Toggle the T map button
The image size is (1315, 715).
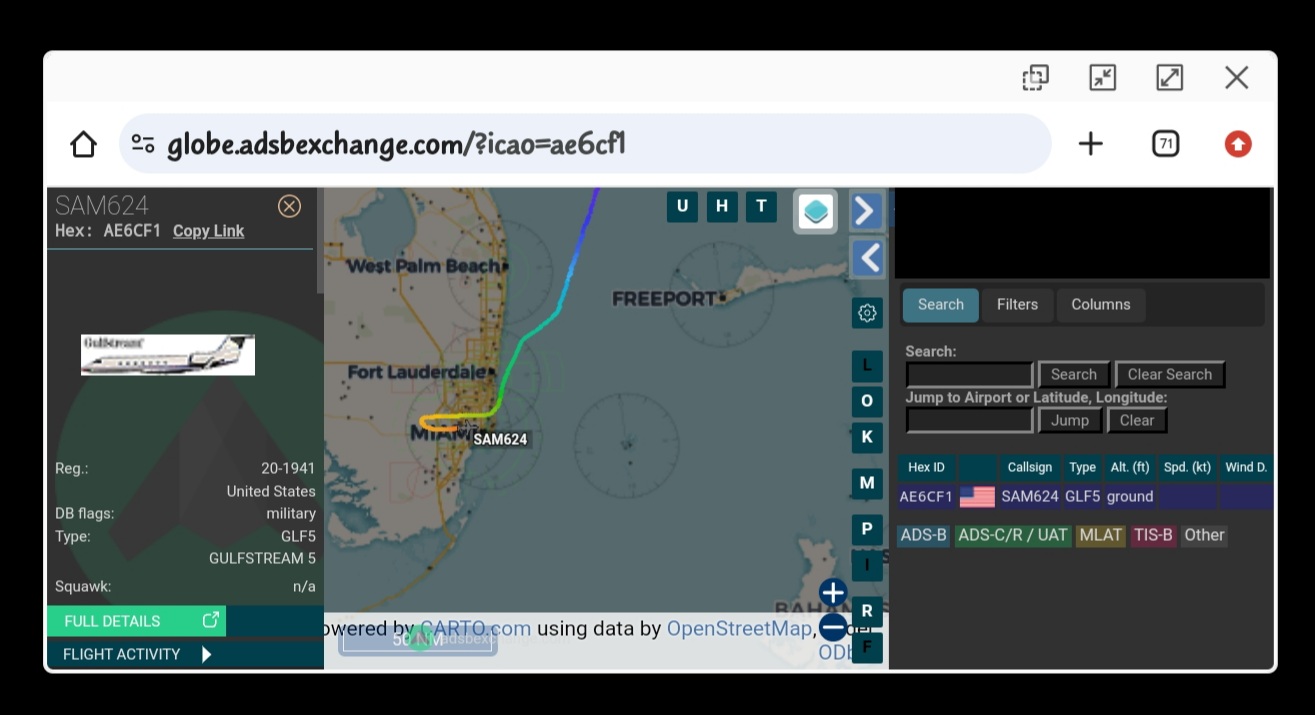coord(761,206)
